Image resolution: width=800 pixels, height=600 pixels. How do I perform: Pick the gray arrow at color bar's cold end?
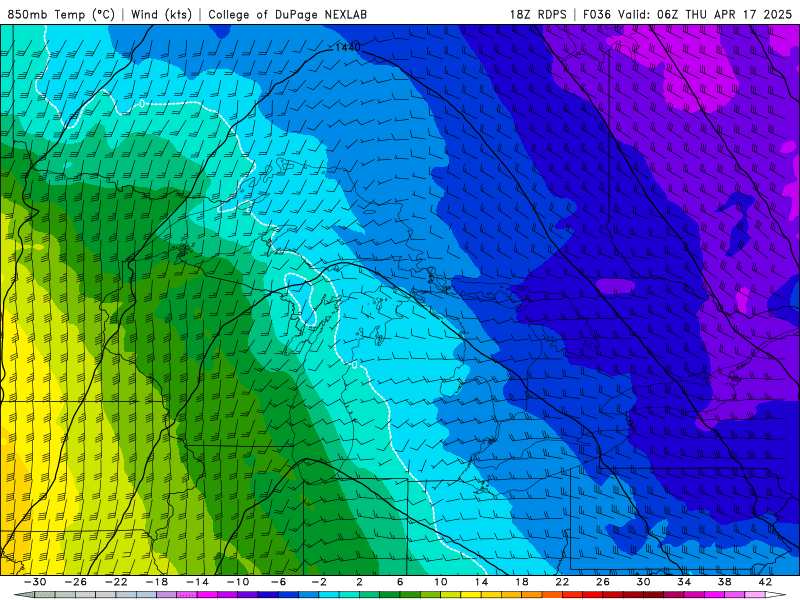point(24,595)
